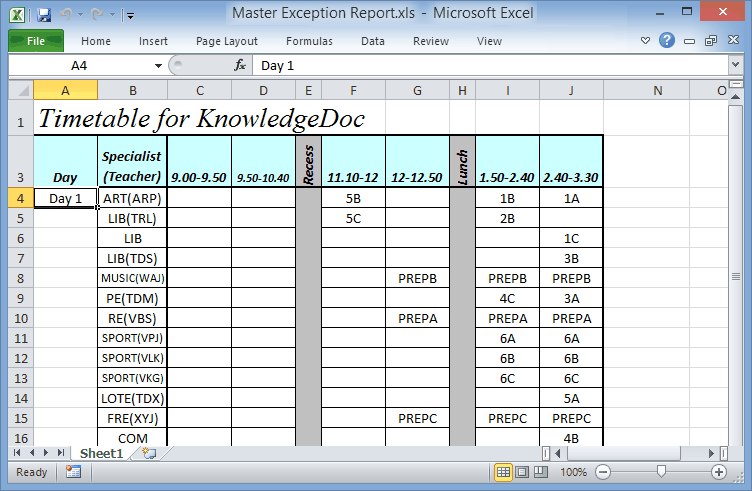Open the Page Layout tab
This screenshot has width=752, height=491.
227,41
